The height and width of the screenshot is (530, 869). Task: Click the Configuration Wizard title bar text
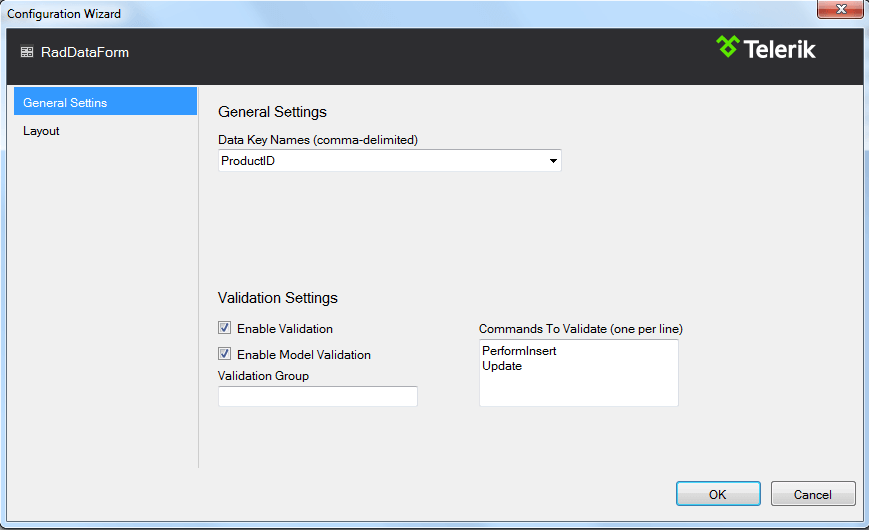64,14
